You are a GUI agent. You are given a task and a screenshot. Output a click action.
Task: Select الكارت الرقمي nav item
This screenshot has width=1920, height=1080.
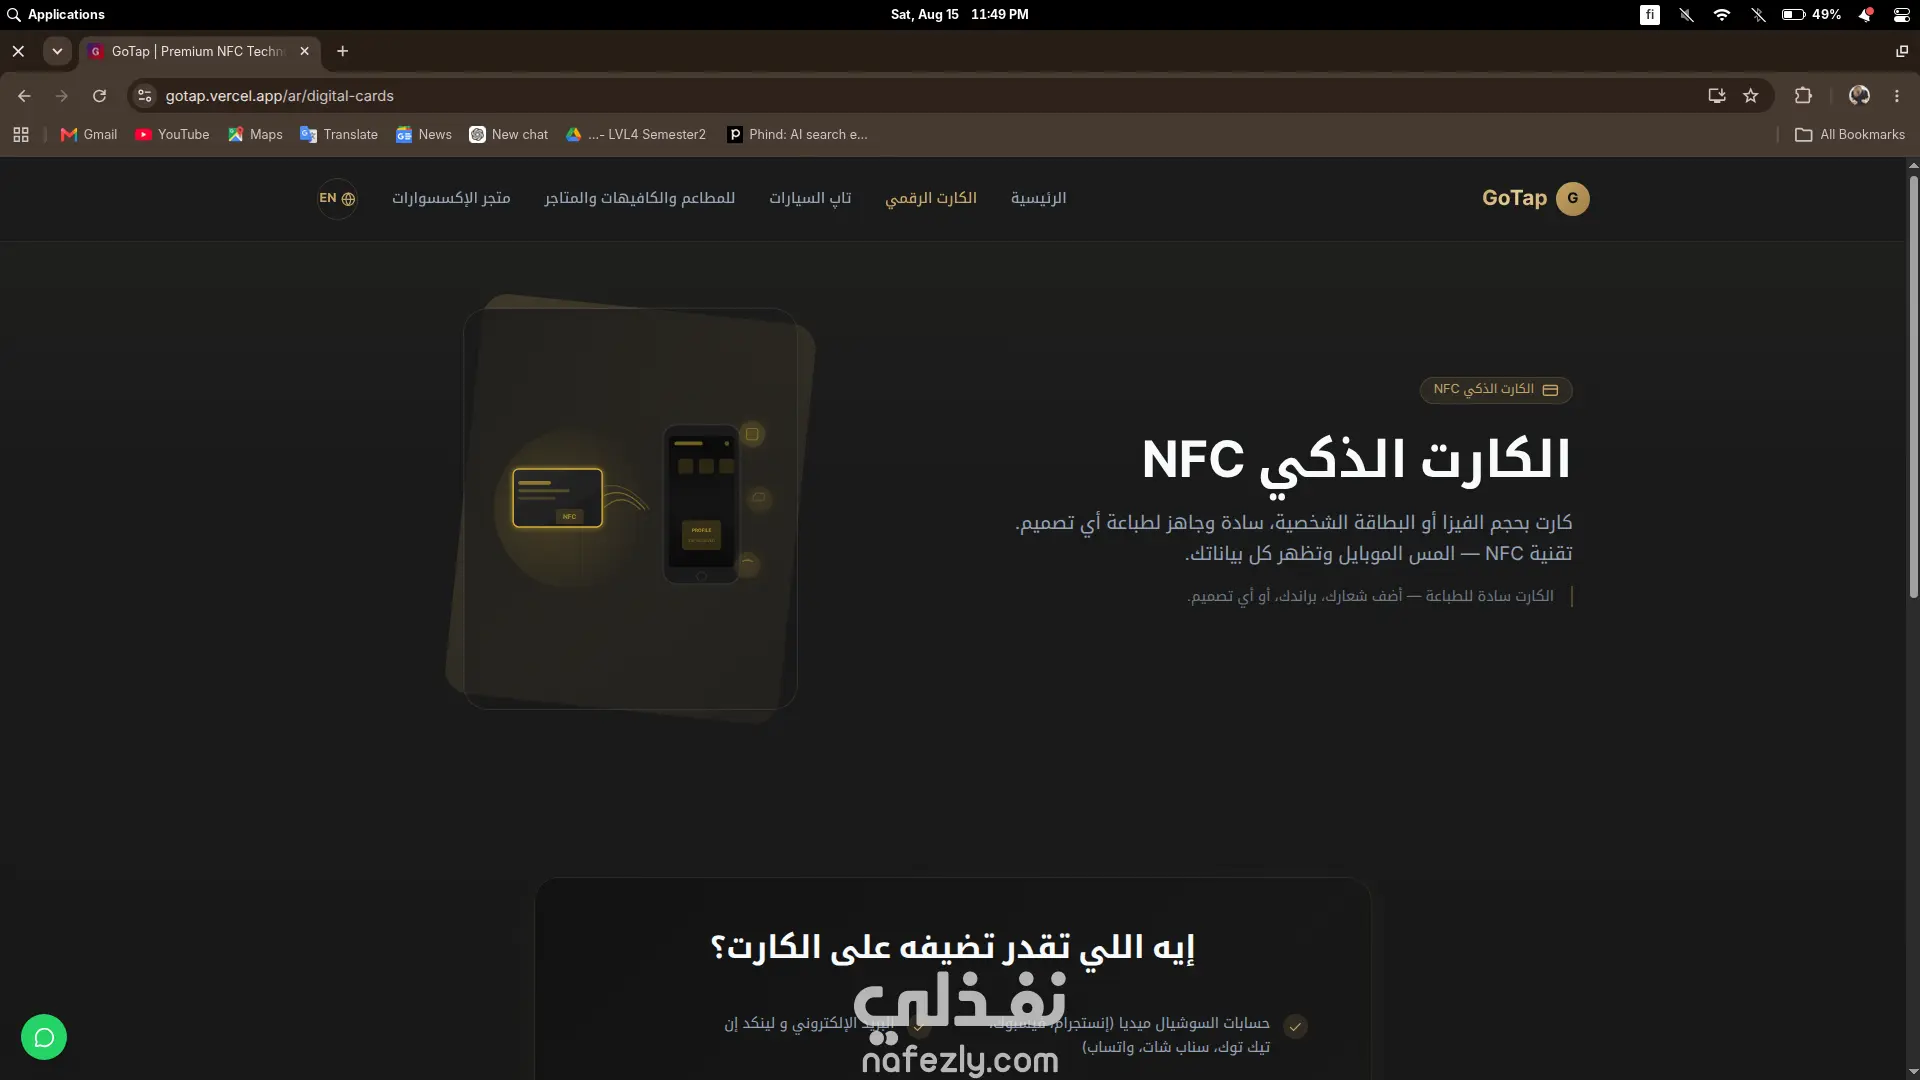pos(931,198)
